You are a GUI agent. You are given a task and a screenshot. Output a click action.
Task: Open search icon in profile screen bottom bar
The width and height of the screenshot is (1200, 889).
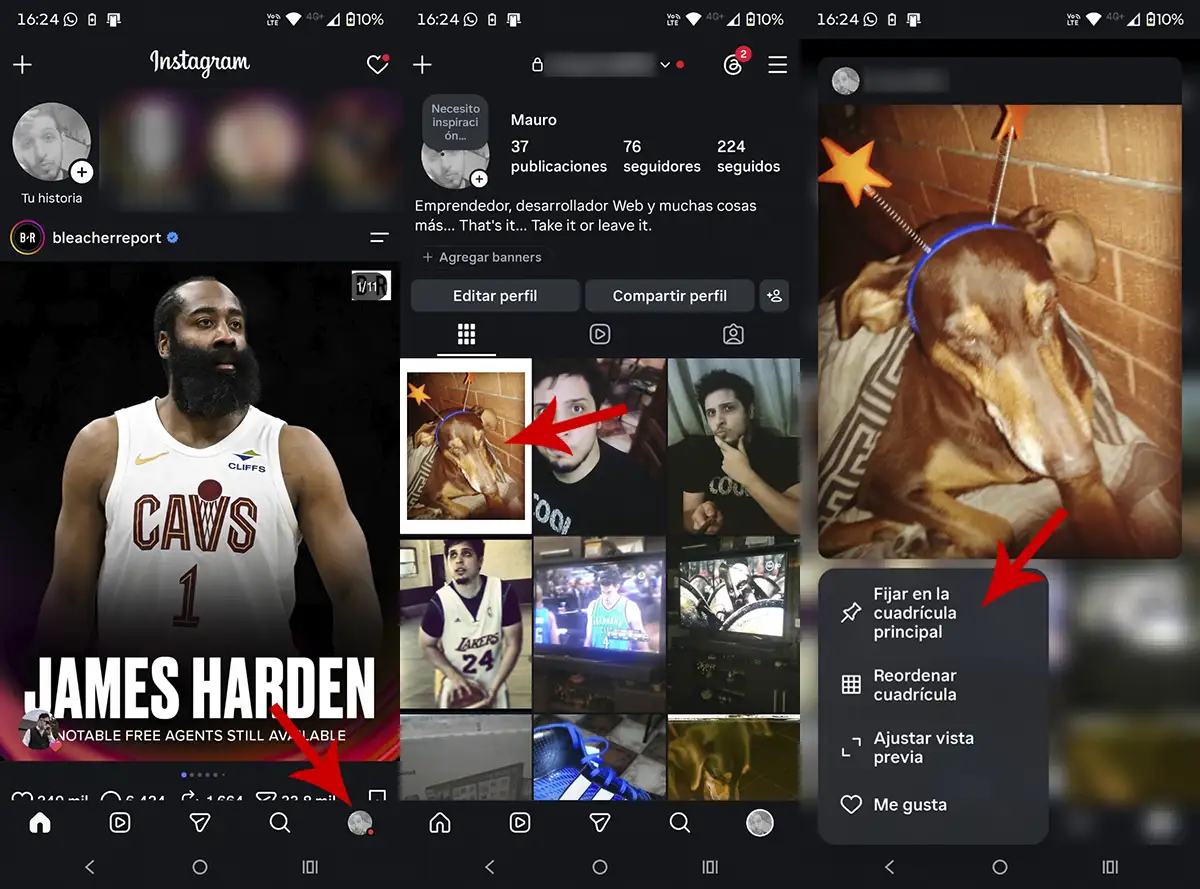click(680, 823)
